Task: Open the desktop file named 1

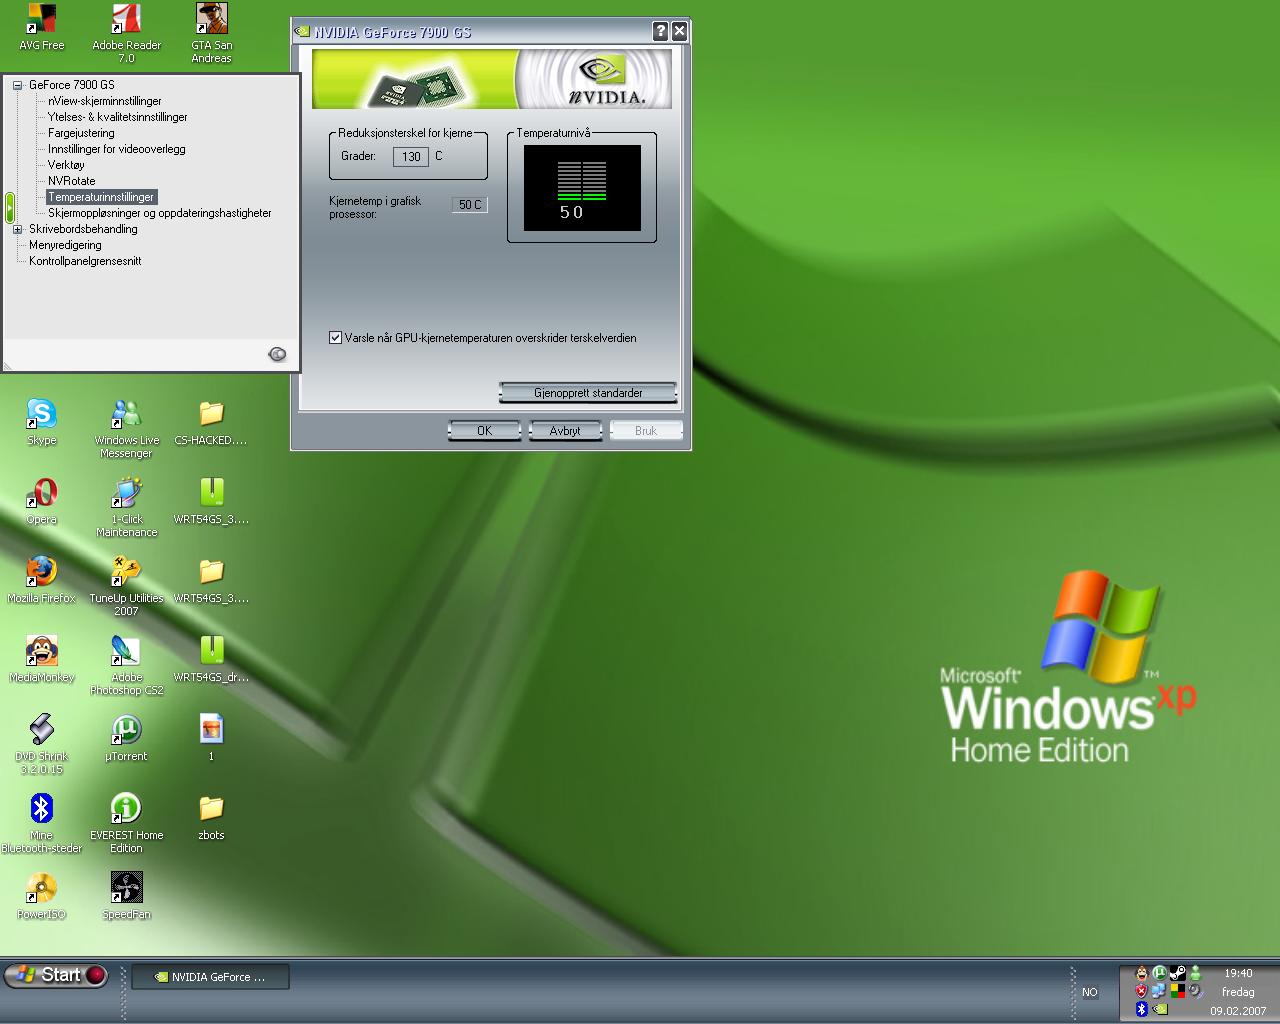Action: click(211, 729)
